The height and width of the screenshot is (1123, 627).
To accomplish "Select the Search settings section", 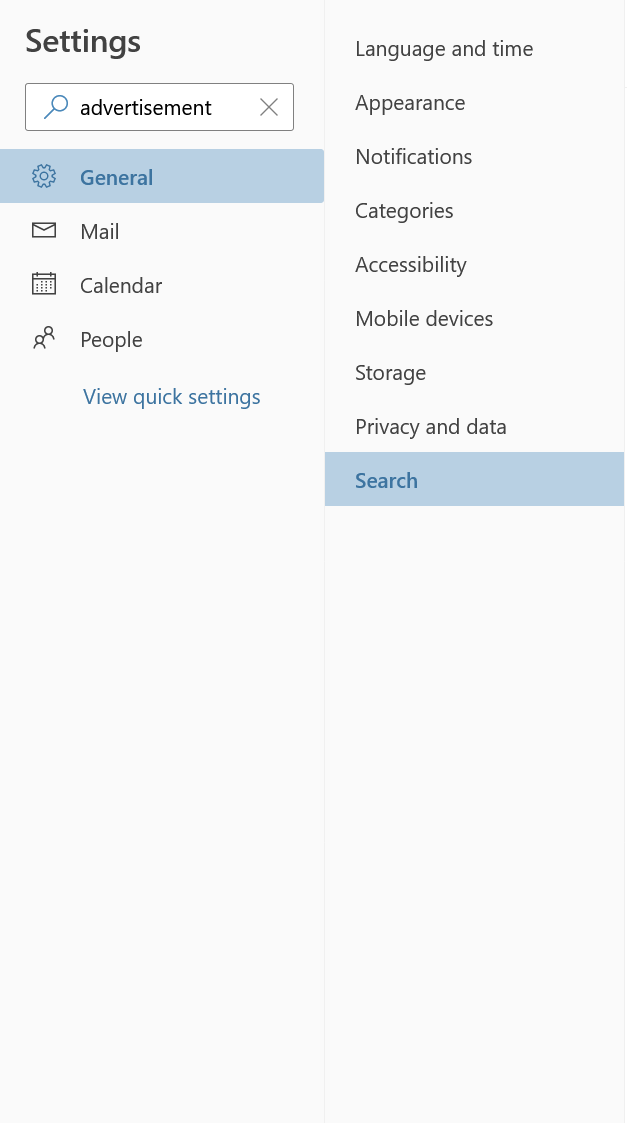I will [386, 480].
